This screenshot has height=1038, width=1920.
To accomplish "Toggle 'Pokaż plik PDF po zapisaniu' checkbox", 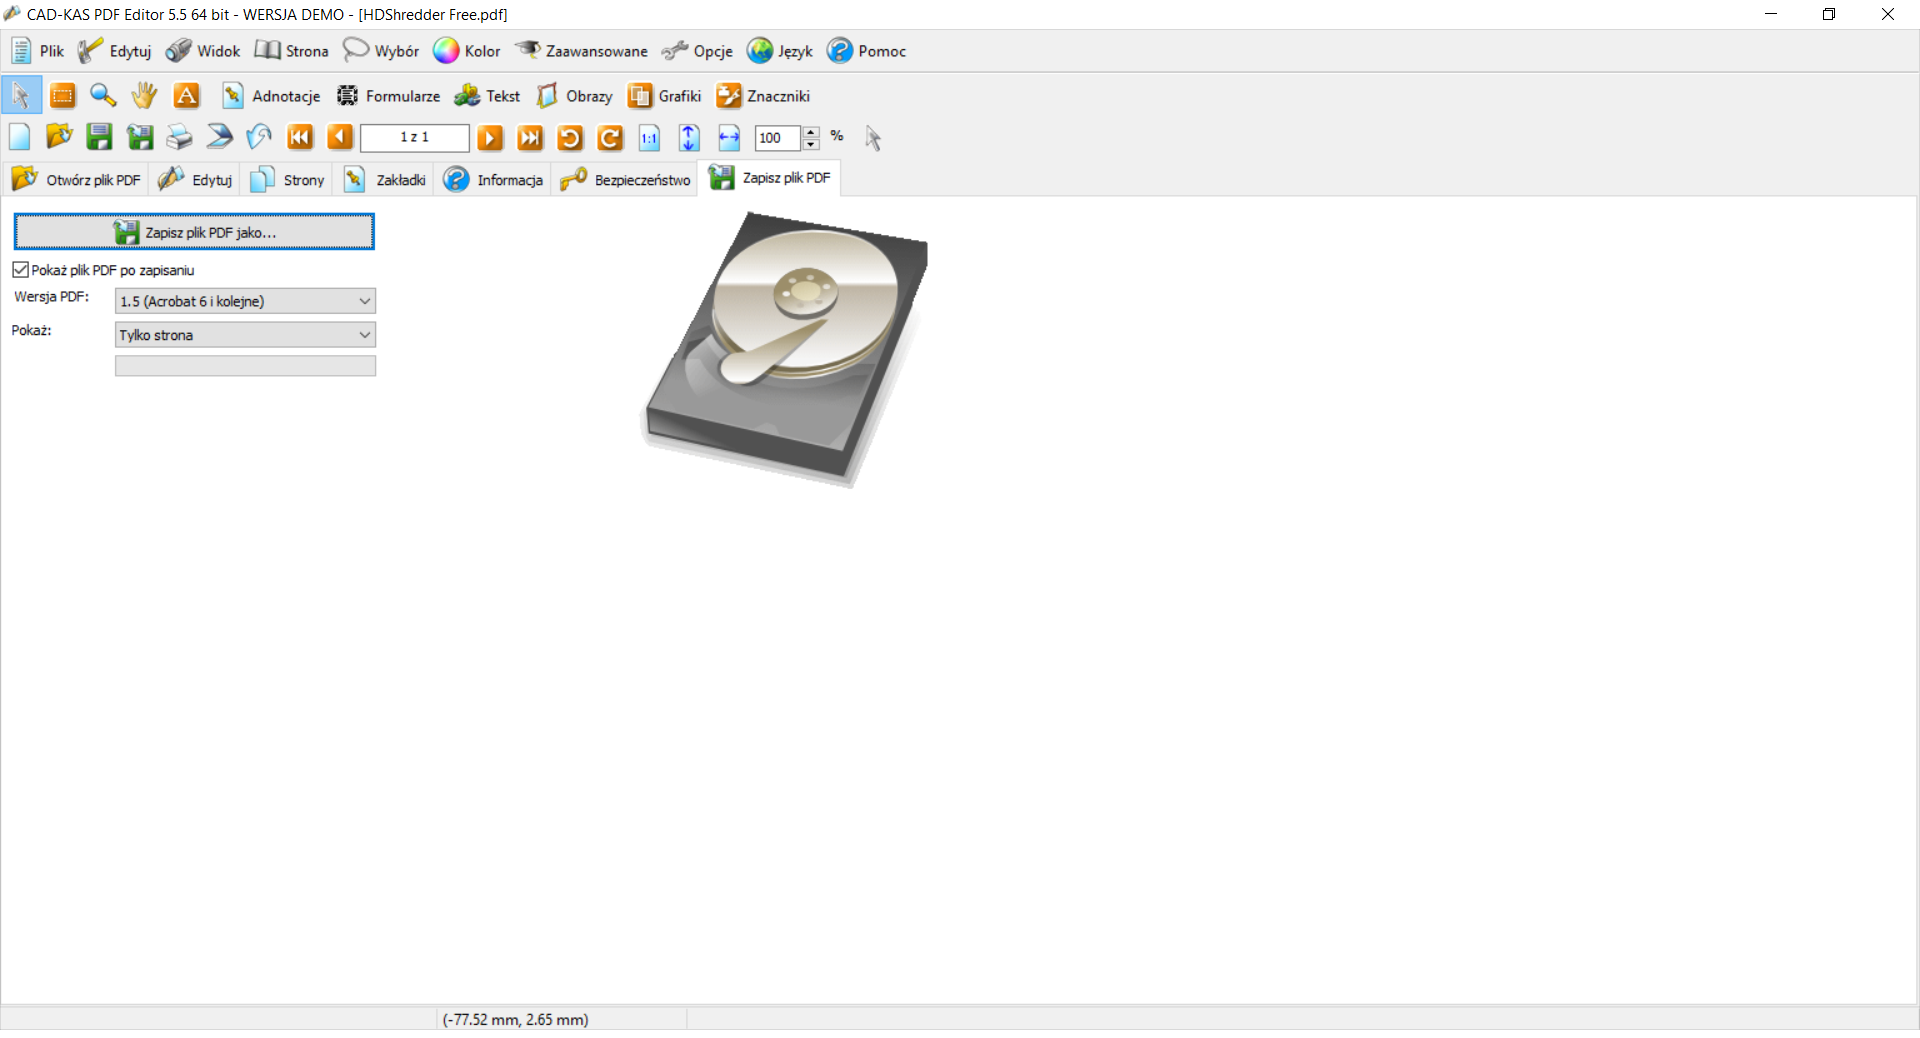I will pyautogui.click(x=21, y=270).
